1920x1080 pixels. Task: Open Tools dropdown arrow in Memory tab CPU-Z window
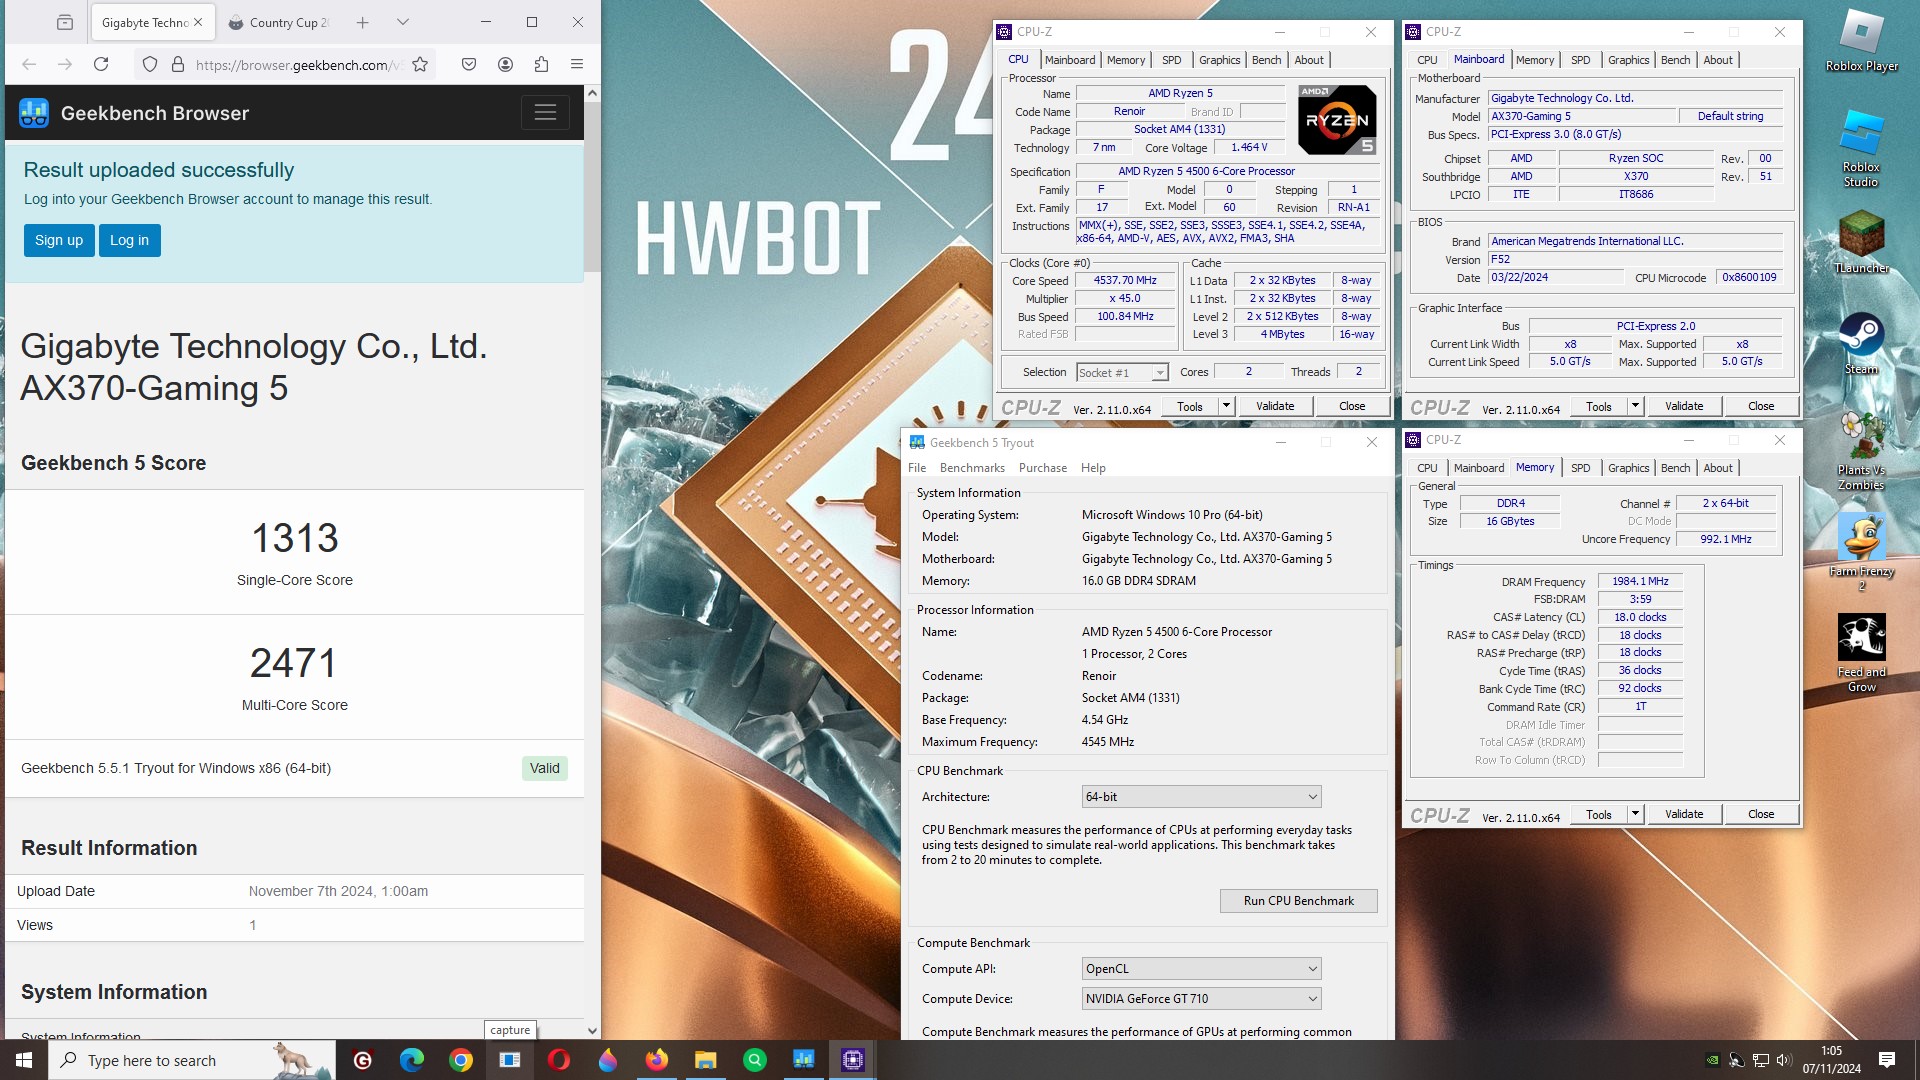[1635, 814]
